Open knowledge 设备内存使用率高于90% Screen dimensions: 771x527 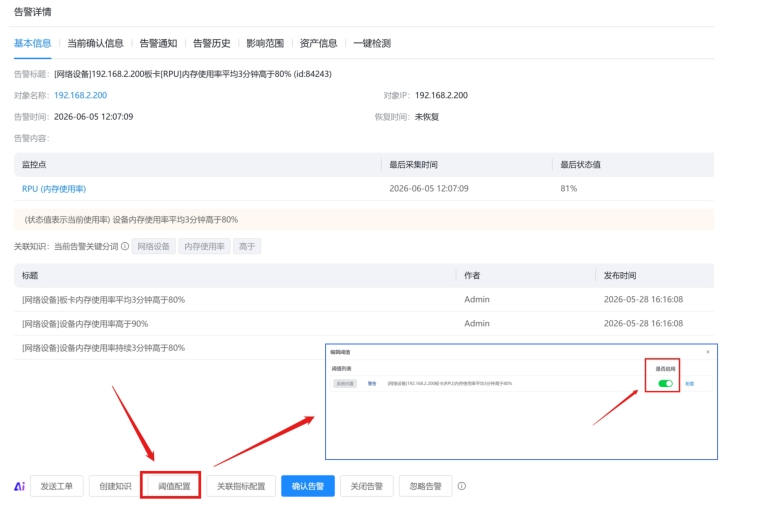85,323
